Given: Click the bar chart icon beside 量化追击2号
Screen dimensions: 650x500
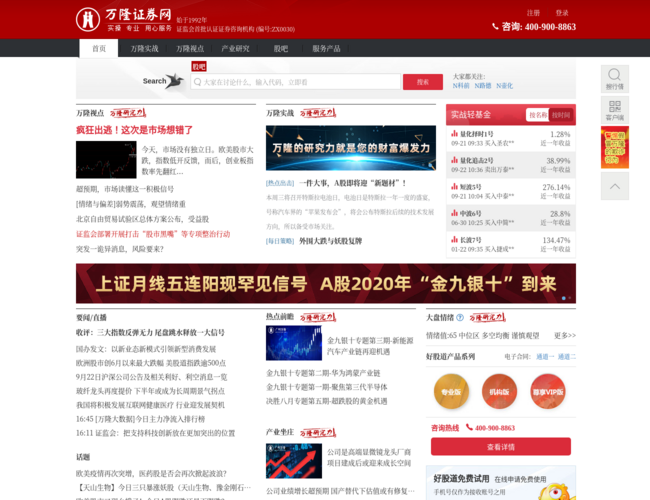Looking at the screenshot, I should pyautogui.click(x=455, y=160).
